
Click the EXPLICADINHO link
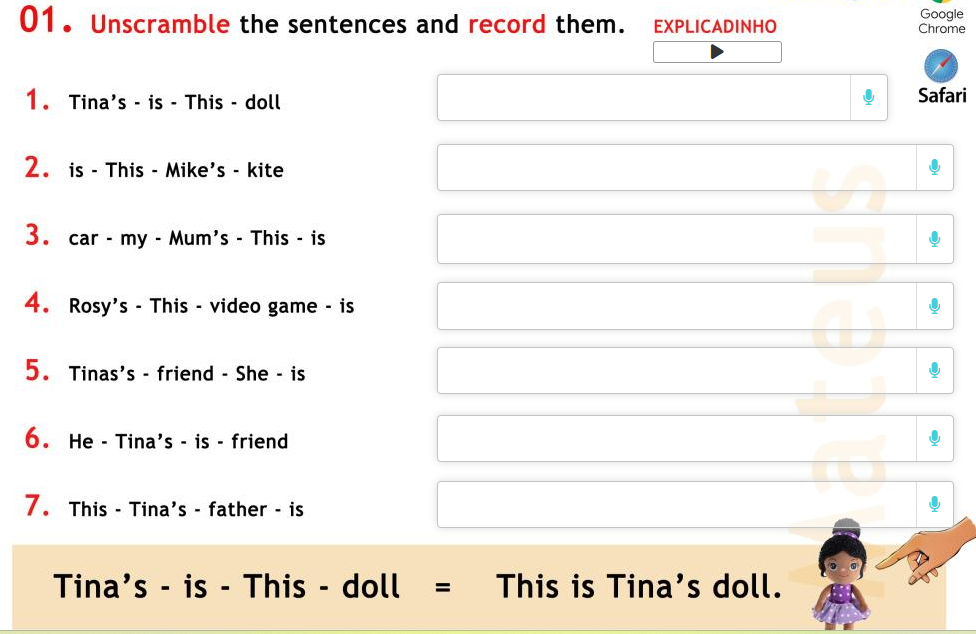[x=714, y=28]
